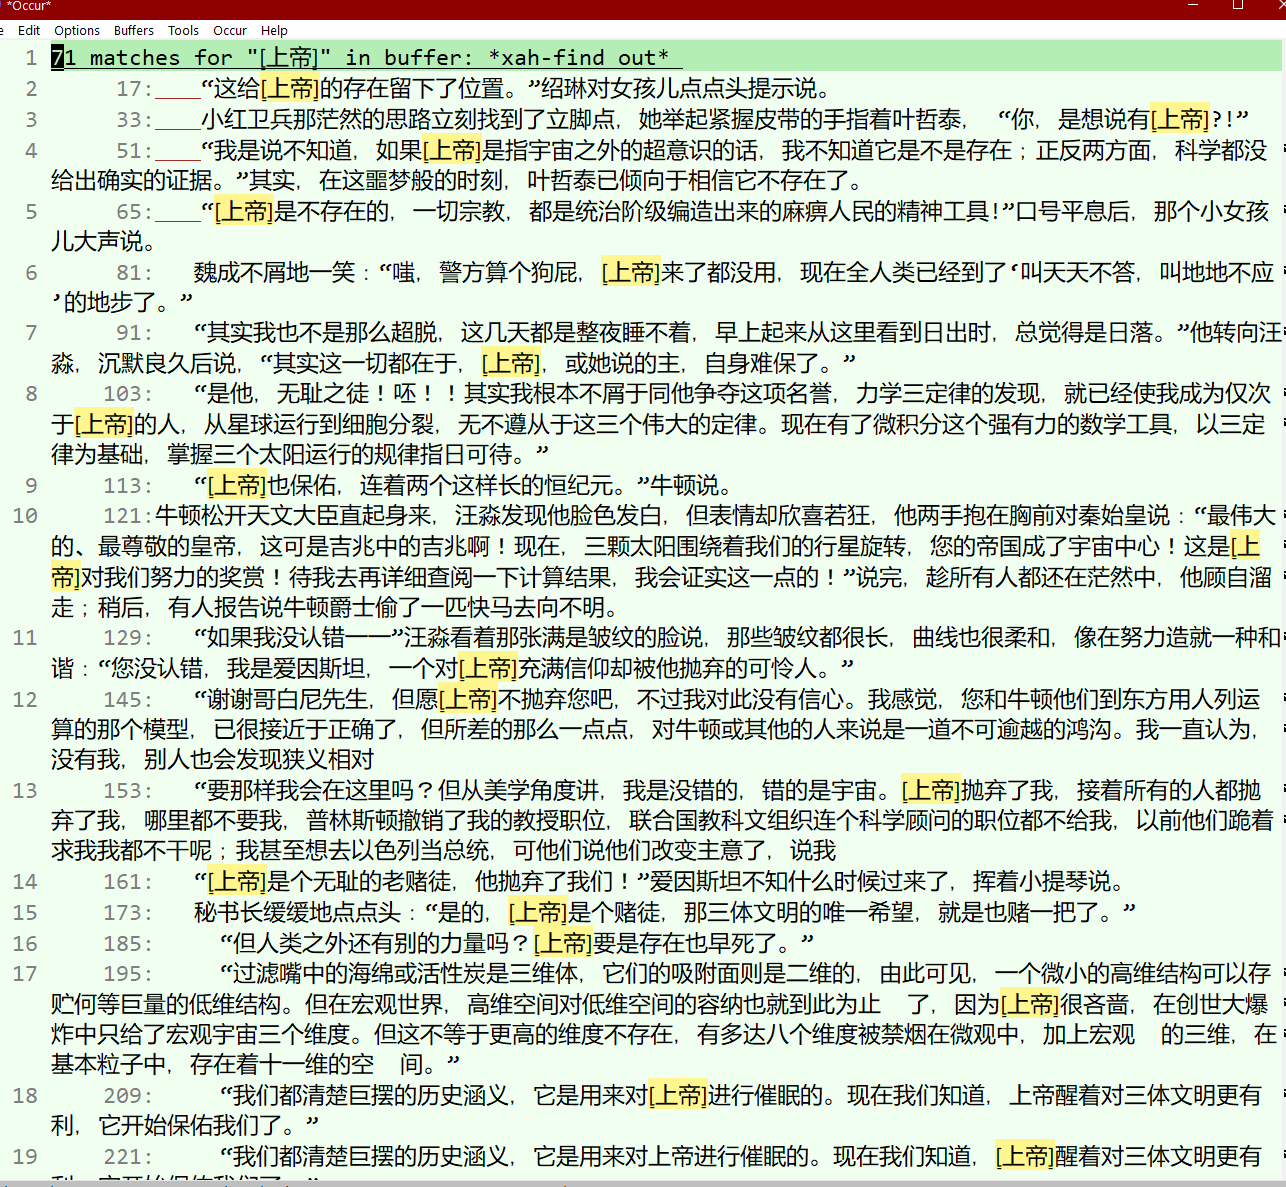Open the Tools menu
1286x1187 pixels.
click(x=183, y=30)
